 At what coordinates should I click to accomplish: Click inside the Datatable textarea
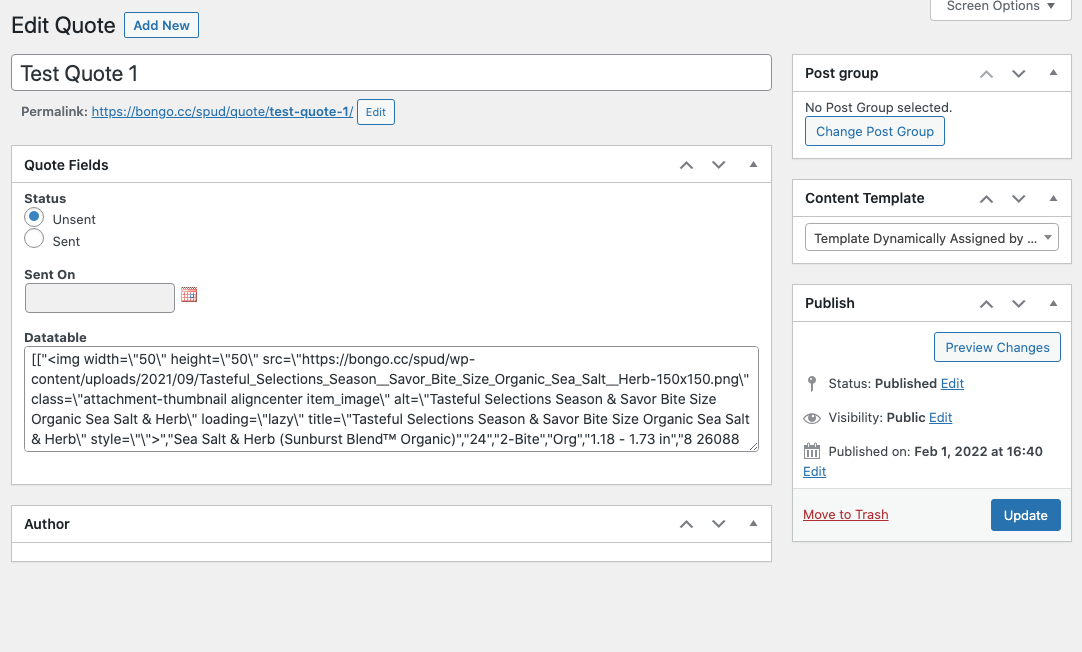point(391,399)
